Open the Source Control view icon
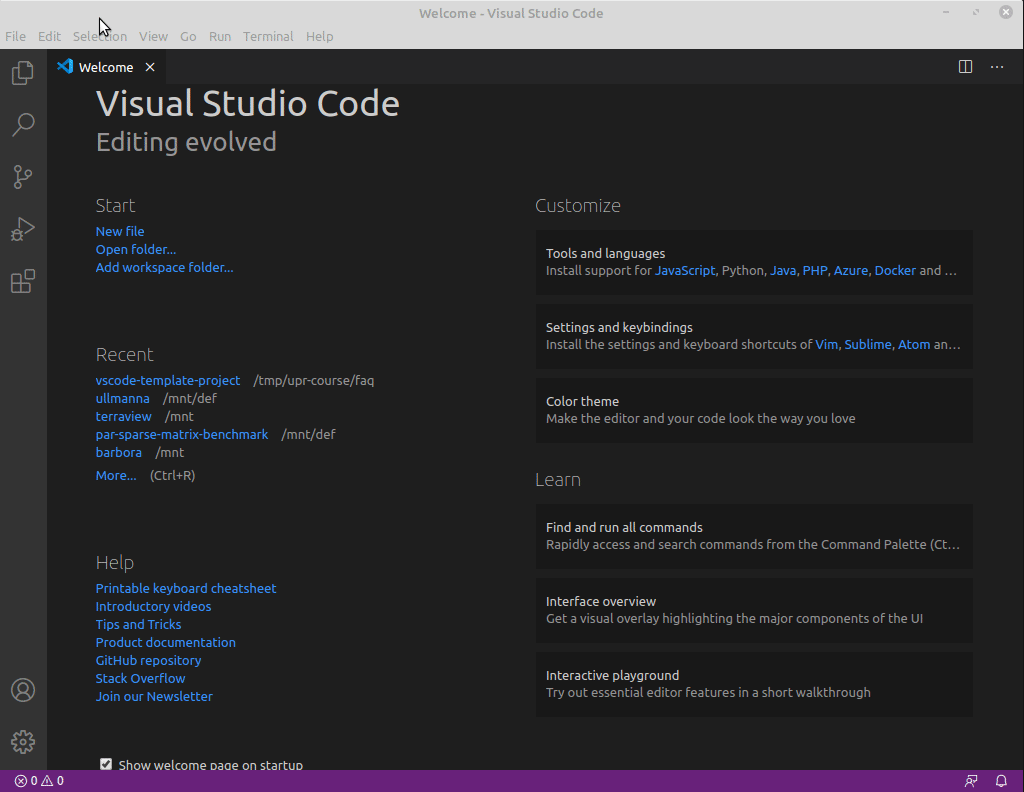 point(23,177)
